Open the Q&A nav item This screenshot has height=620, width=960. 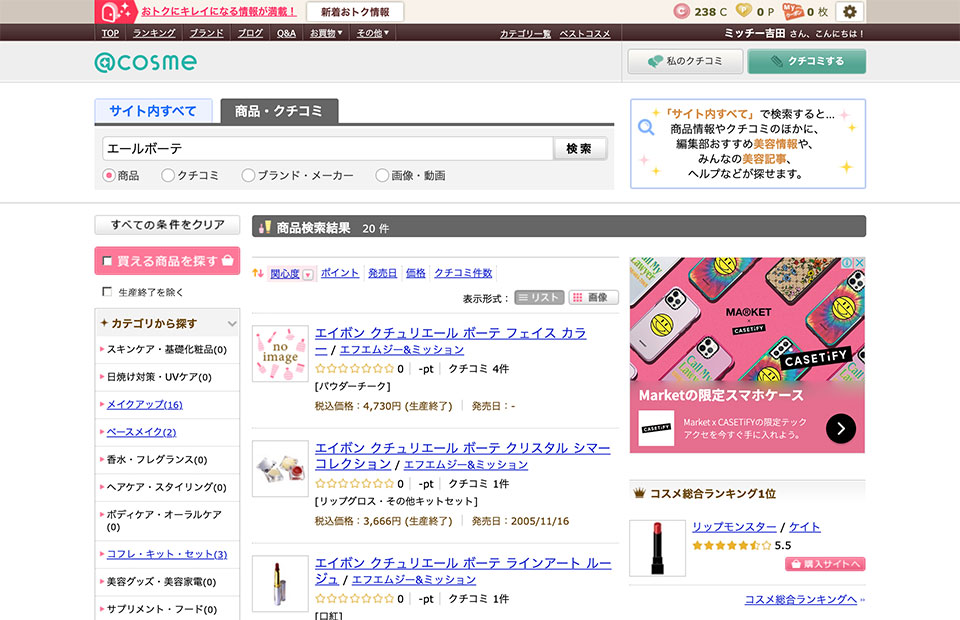point(286,33)
